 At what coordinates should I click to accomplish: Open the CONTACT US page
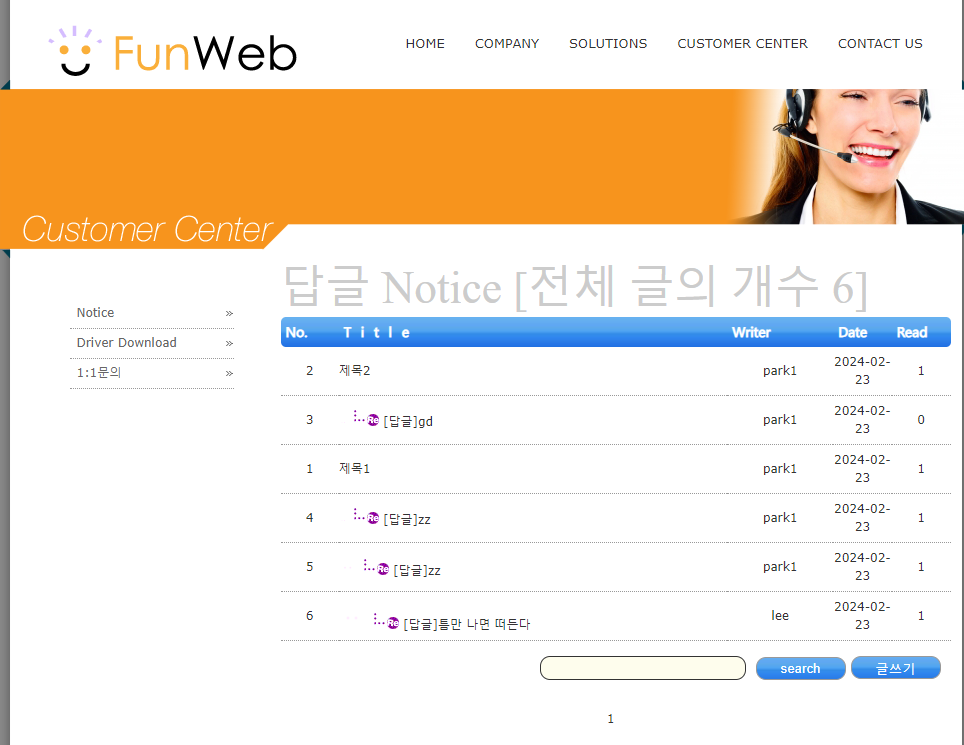click(x=880, y=44)
